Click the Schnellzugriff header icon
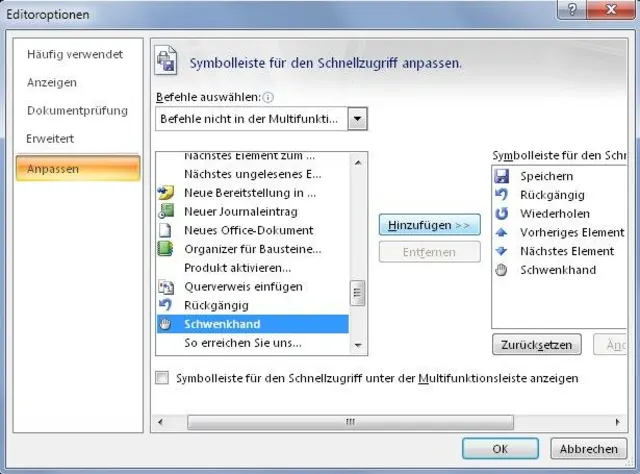This screenshot has width=640, height=474. [x=166, y=61]
